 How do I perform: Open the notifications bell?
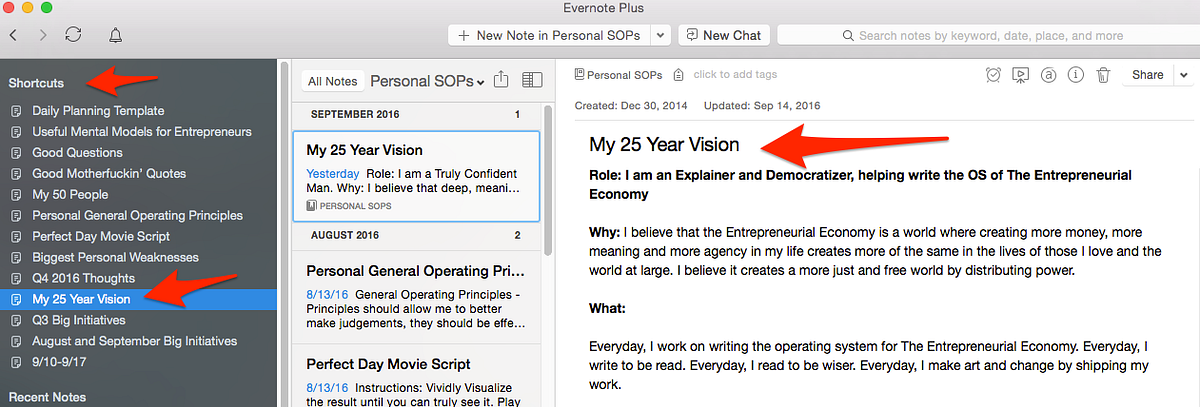tap(115, 35)
